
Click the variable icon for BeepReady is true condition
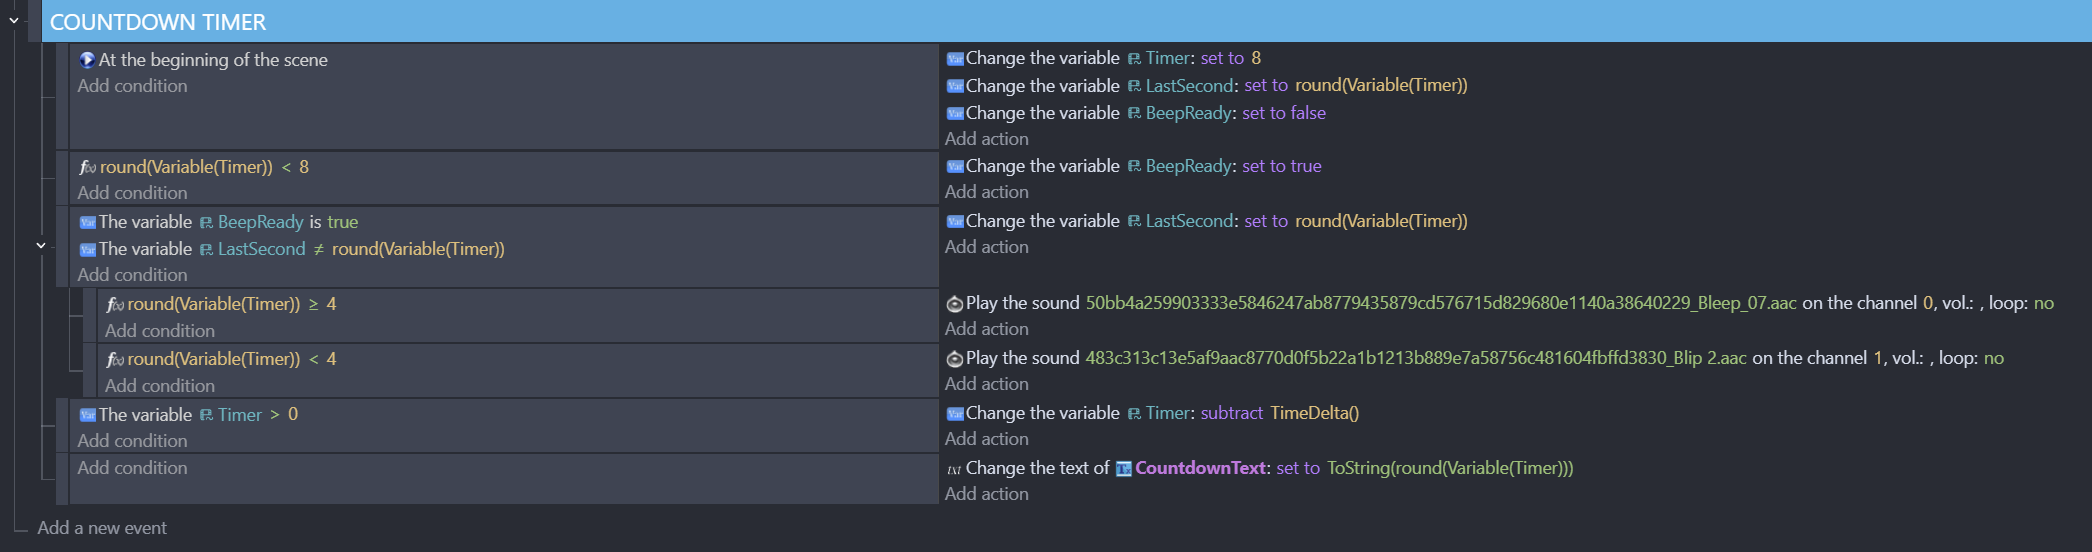(x=87, y=222)
